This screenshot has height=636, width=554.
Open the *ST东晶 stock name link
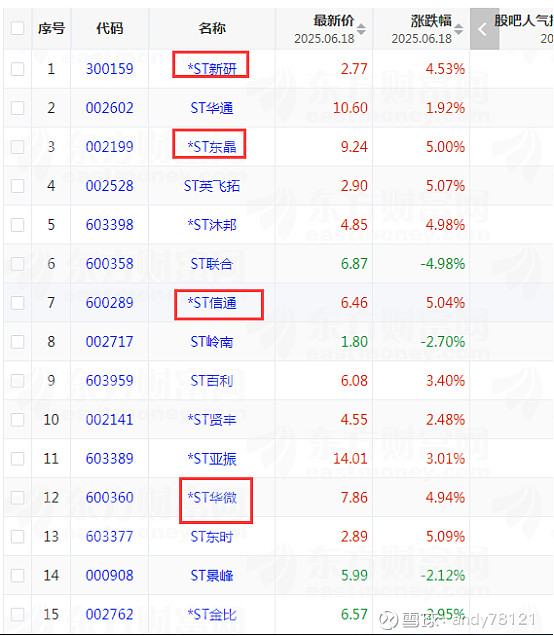[x=212, y=147]
